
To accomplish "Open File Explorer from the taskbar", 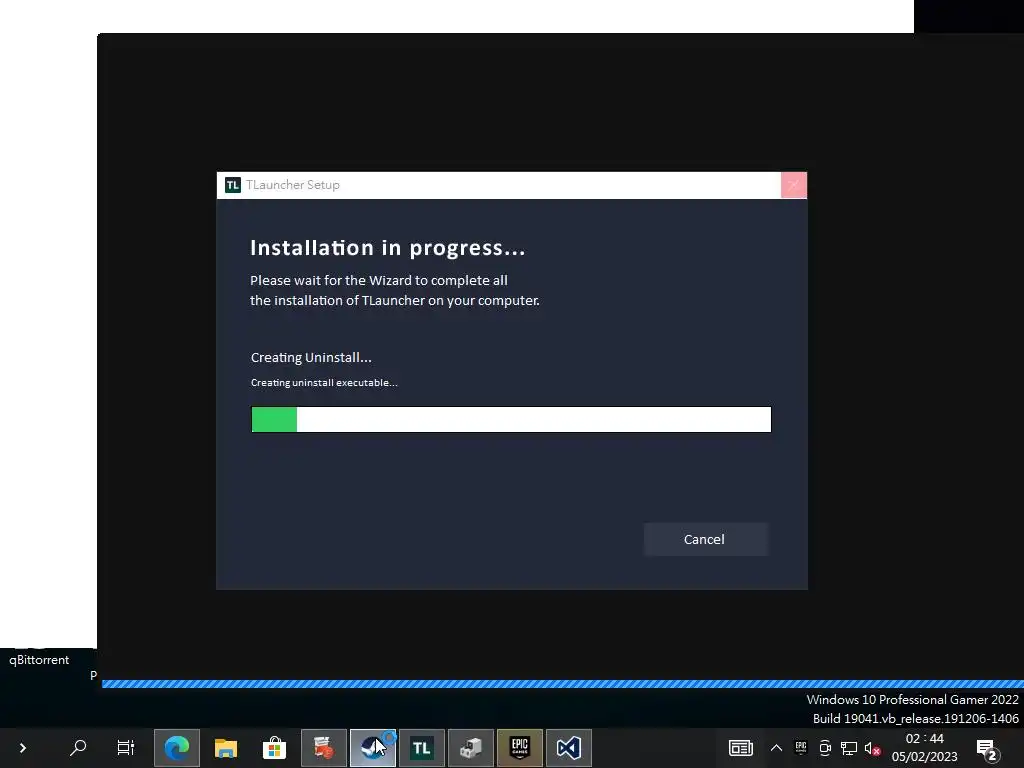I will click(x=225, y=748).
